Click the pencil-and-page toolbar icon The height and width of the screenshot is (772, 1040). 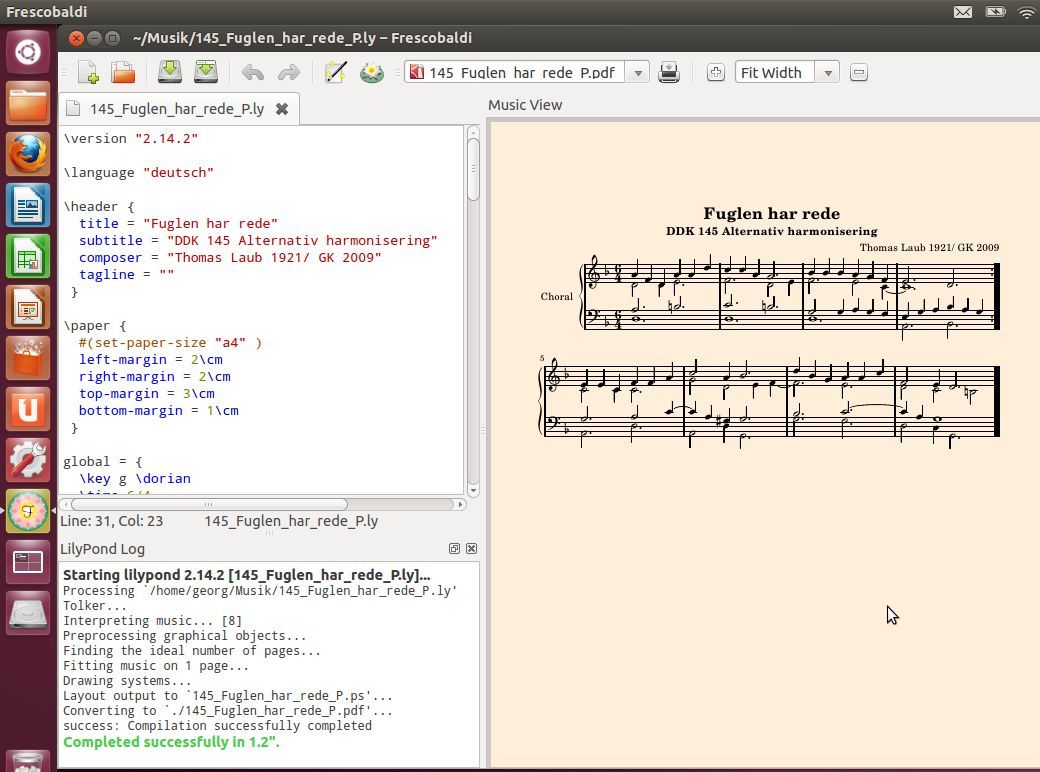tap(336, 72)
